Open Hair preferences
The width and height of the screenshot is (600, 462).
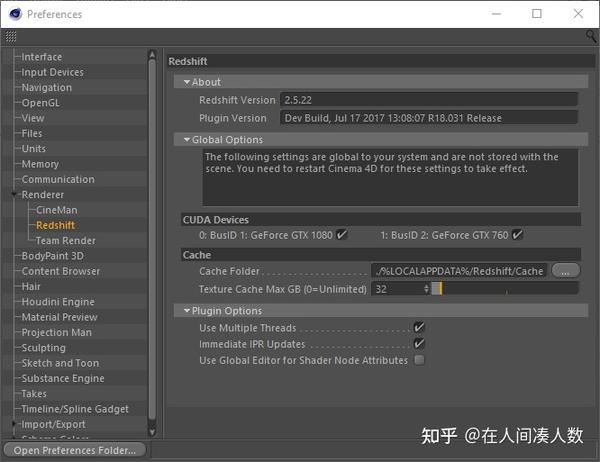[x=31, y=286]
